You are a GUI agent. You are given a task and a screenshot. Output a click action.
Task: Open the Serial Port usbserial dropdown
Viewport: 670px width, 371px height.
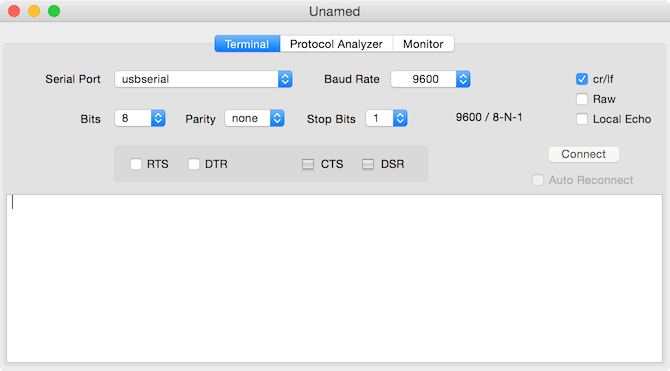[203, 79]
